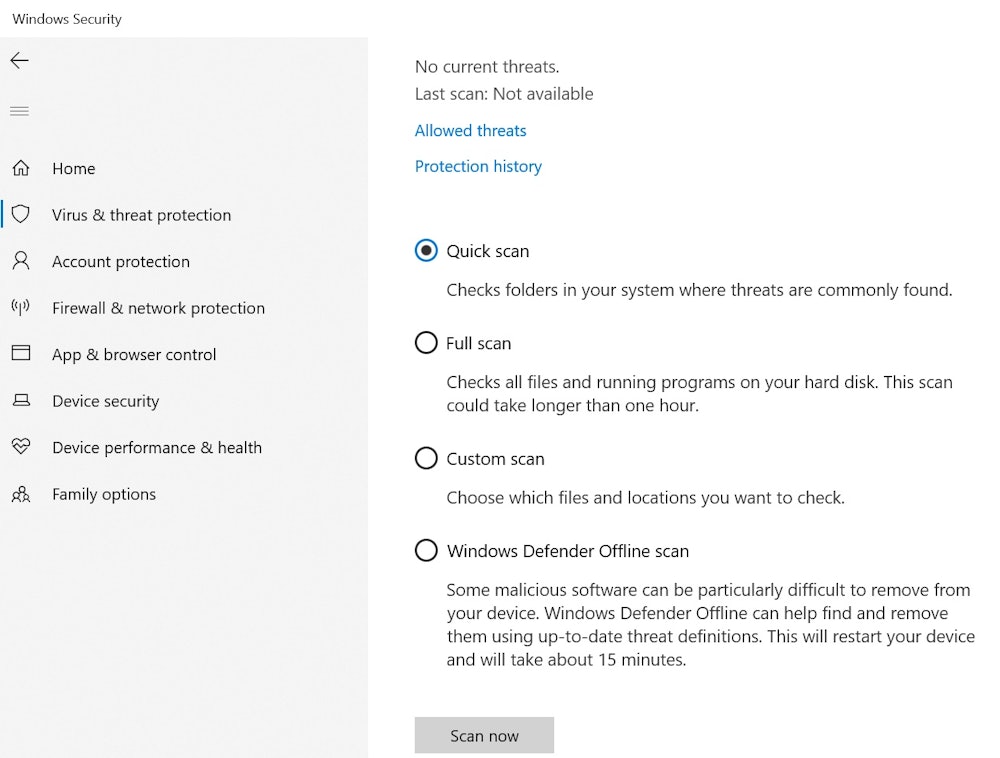The image size is (1000, 758).
Task: Click the laptop icon for Device security
Action: [x=20, y=401]
